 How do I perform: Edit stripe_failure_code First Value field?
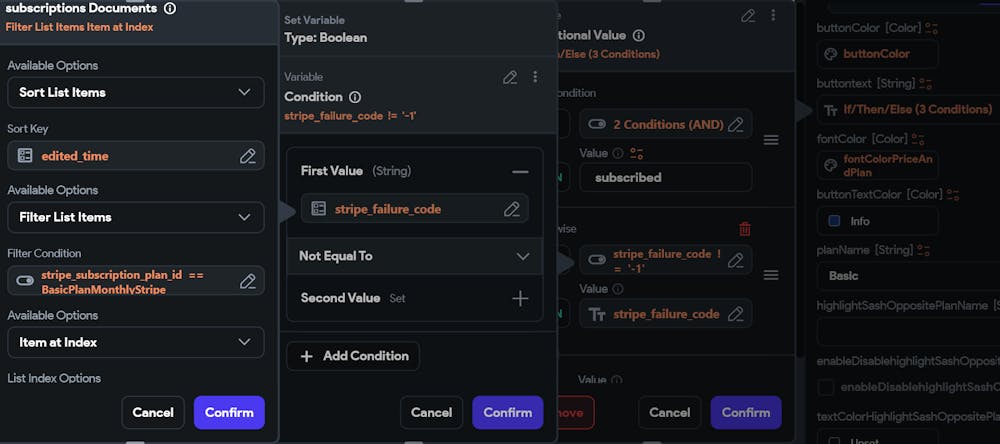pos(511,209)
